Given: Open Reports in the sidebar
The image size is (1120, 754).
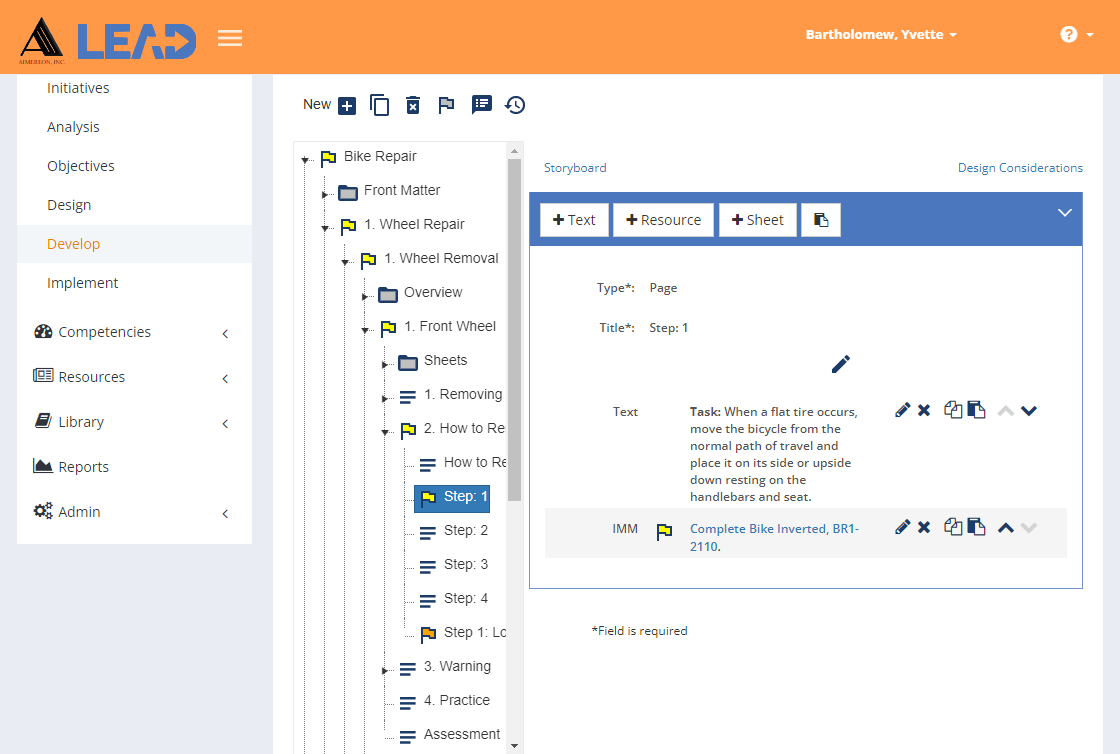Looking at the screenshot, I should (x=84, y=467).
